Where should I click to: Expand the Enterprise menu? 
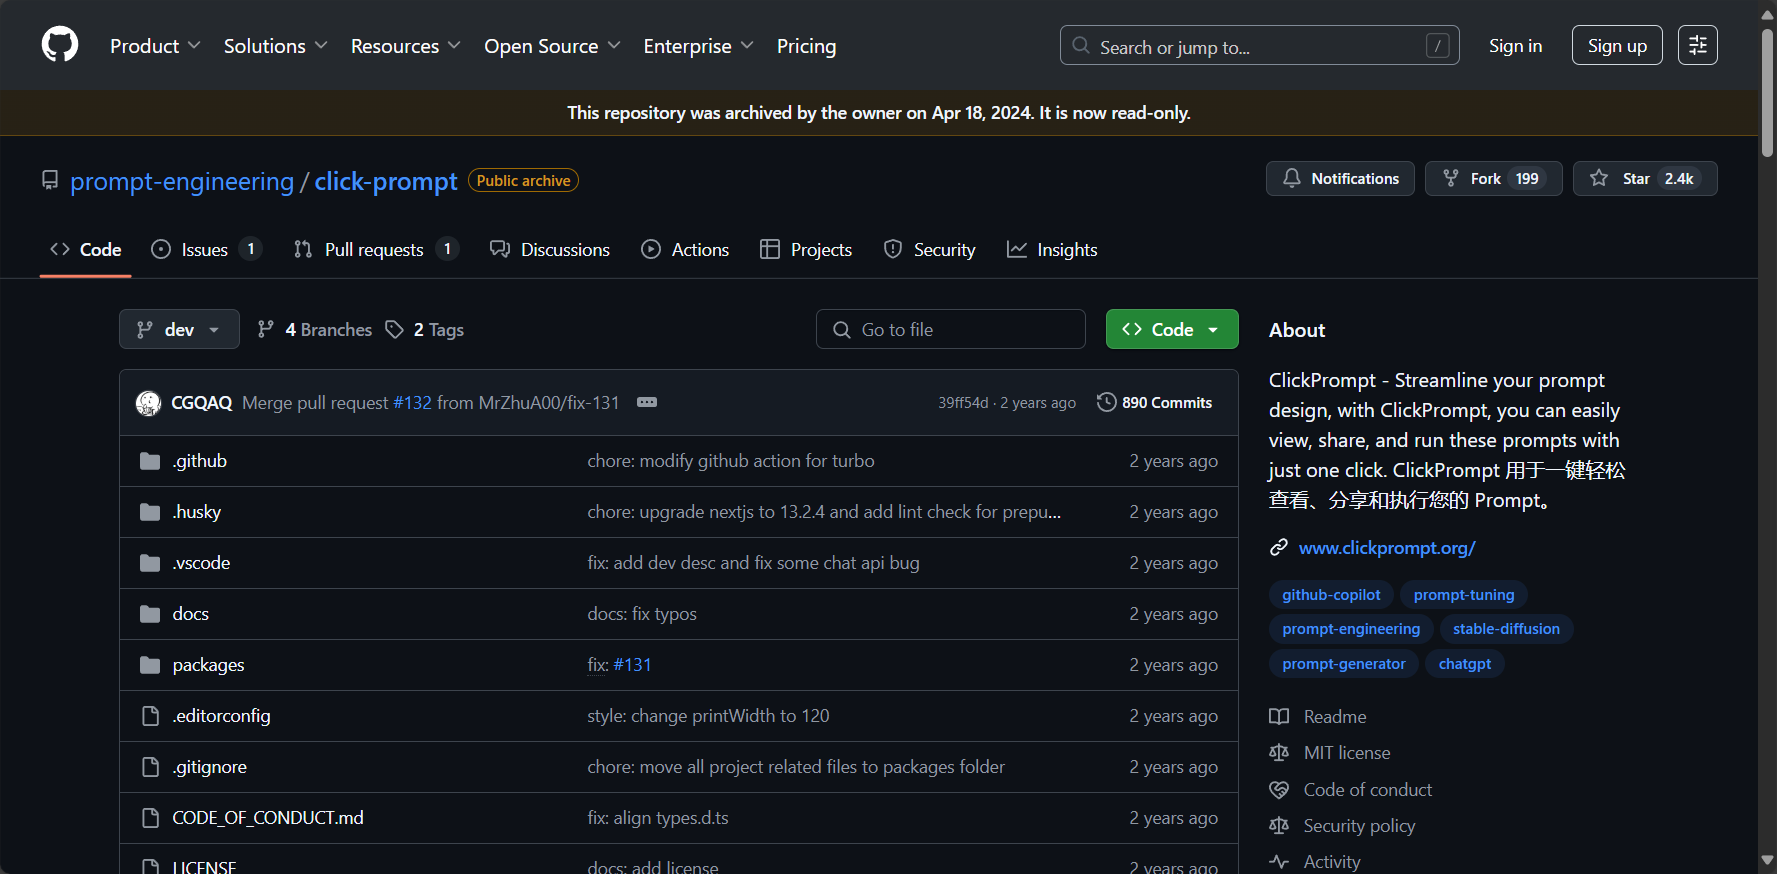click(x=698, y=46)
